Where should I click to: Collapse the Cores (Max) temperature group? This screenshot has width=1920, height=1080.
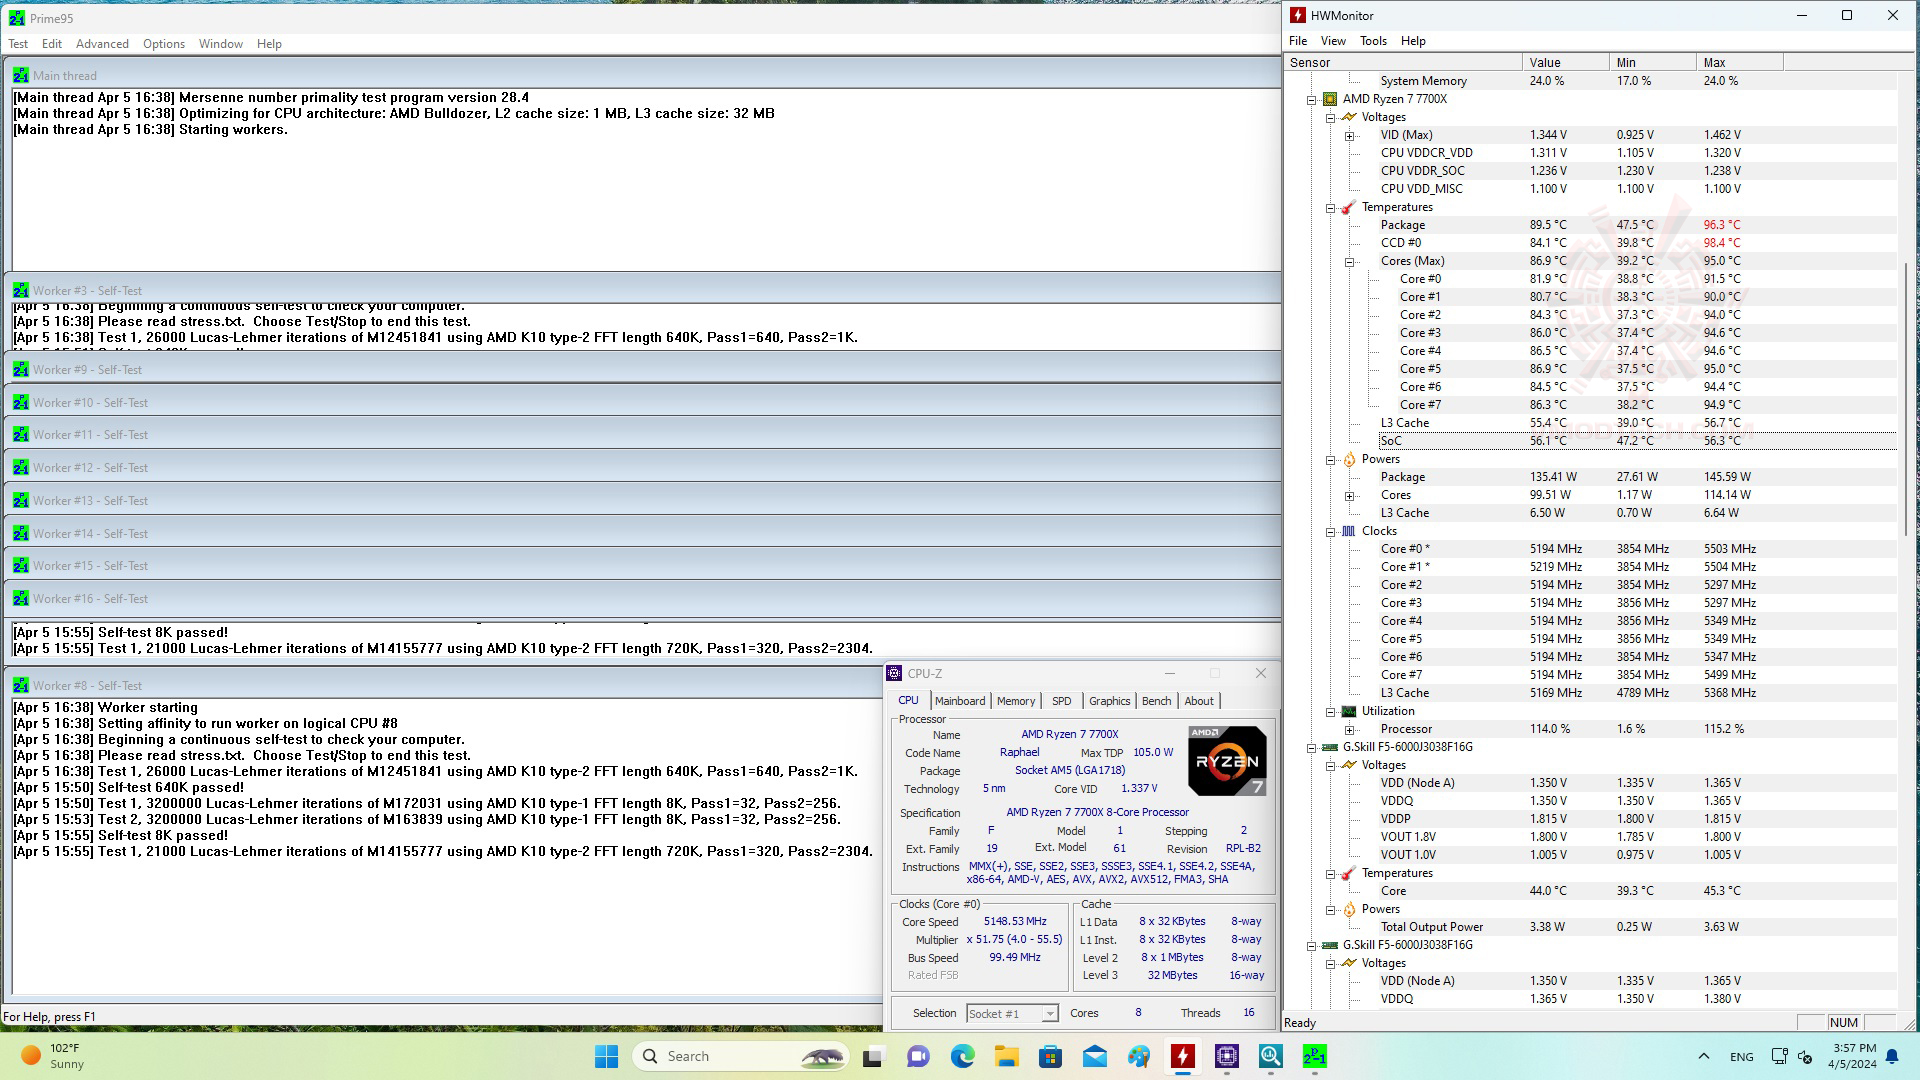1349,261
